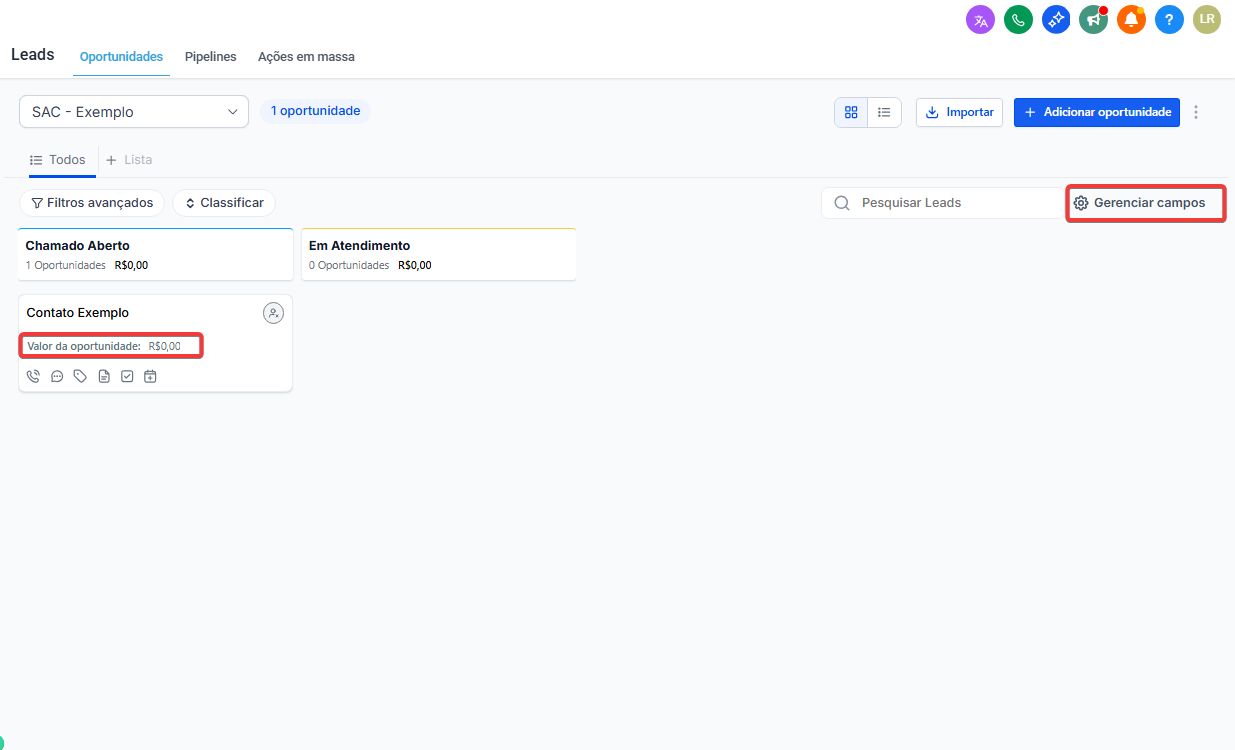The width and height of the screenshot is (1235, 750).
Task: Open the chat message icon on the card
Action: point(57,377)
